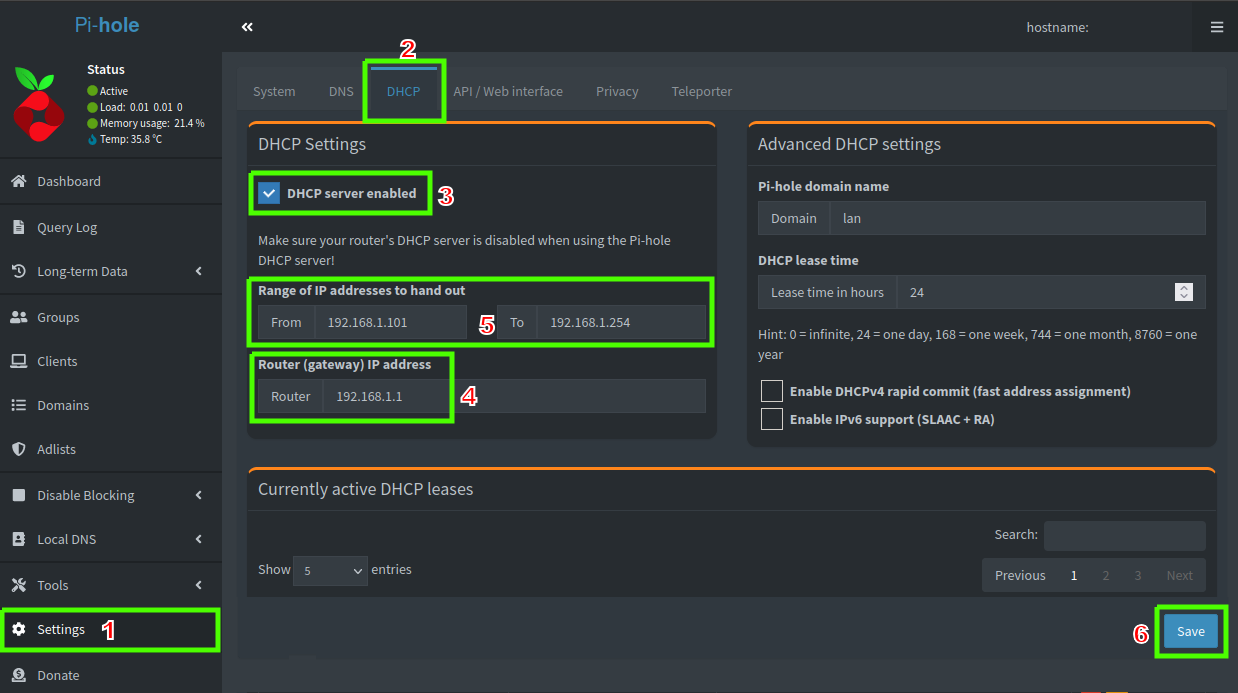Click the Query Log file icon
Image resolution: width=1238 pixels, height=693 pixels.
[x=18, y=227]
